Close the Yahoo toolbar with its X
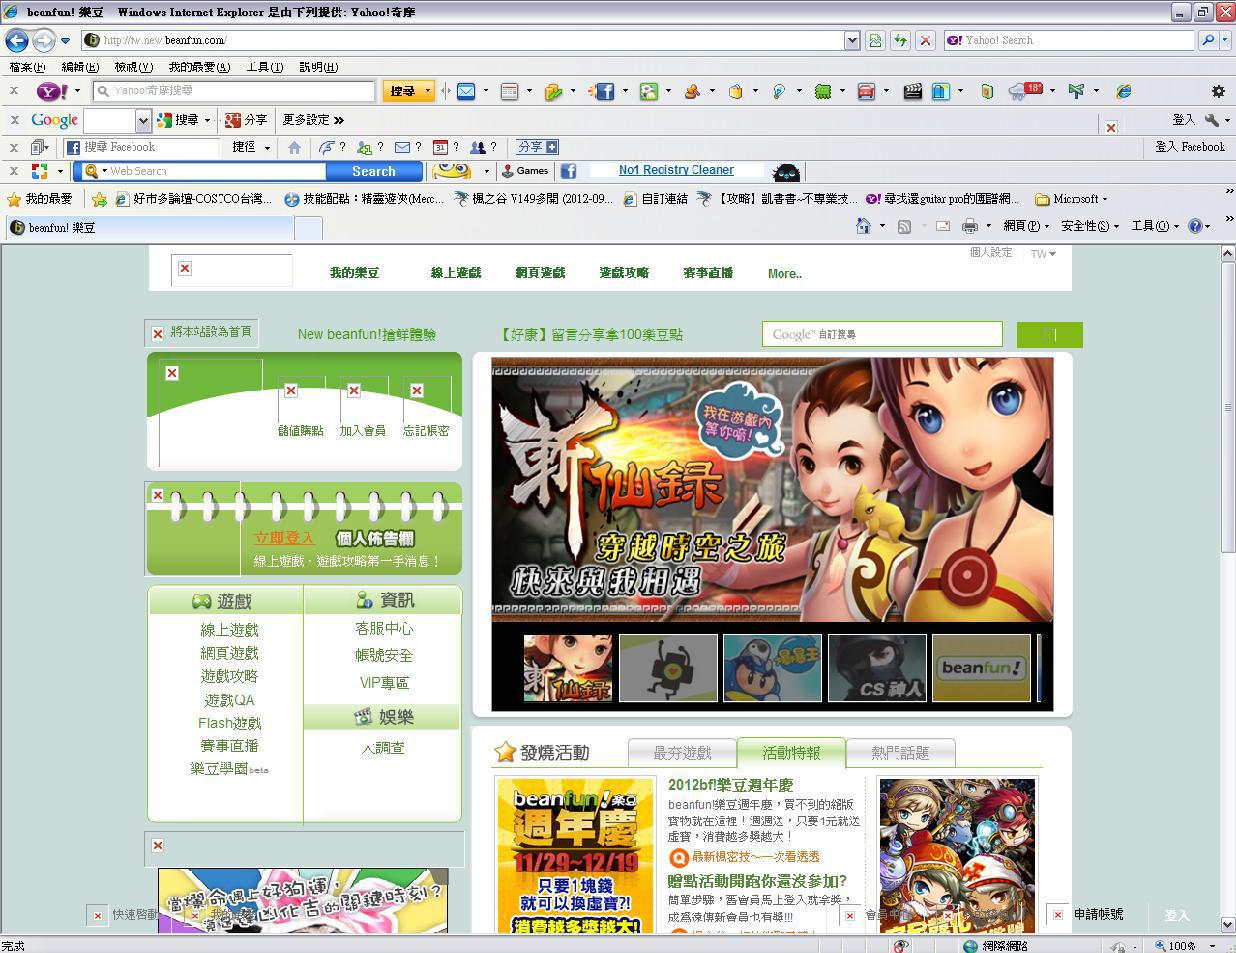Screen dimensions: 1236x953 coord(14,91)
